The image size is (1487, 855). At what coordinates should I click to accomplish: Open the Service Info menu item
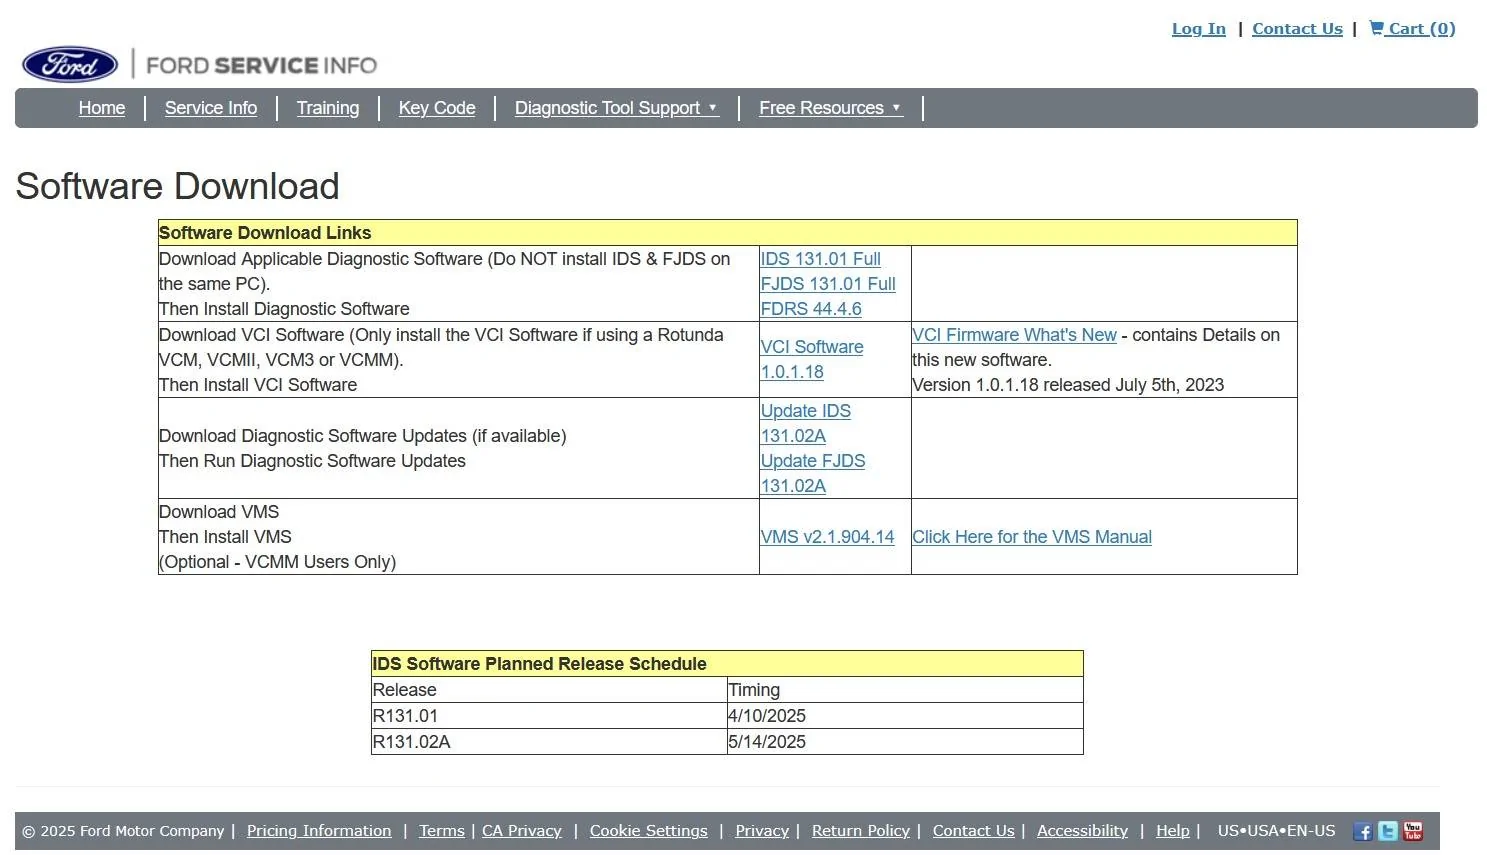211,108
